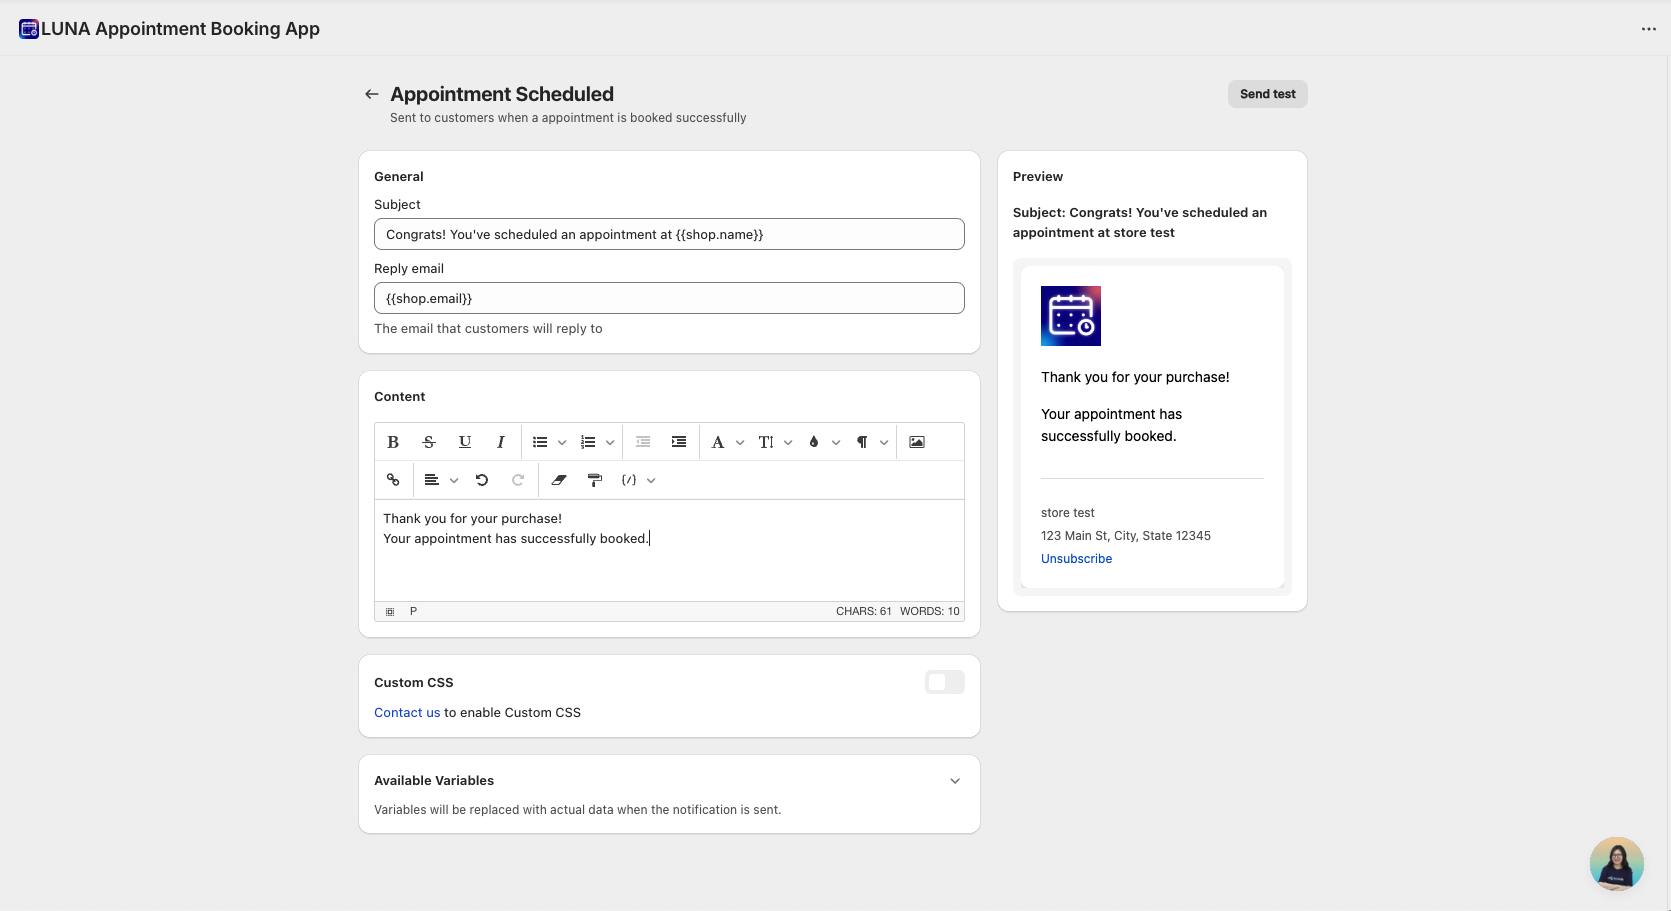The width and height of the screenshot is (1671, 911).
Task: Insert a link using the link icon
Action: point(393,480)
